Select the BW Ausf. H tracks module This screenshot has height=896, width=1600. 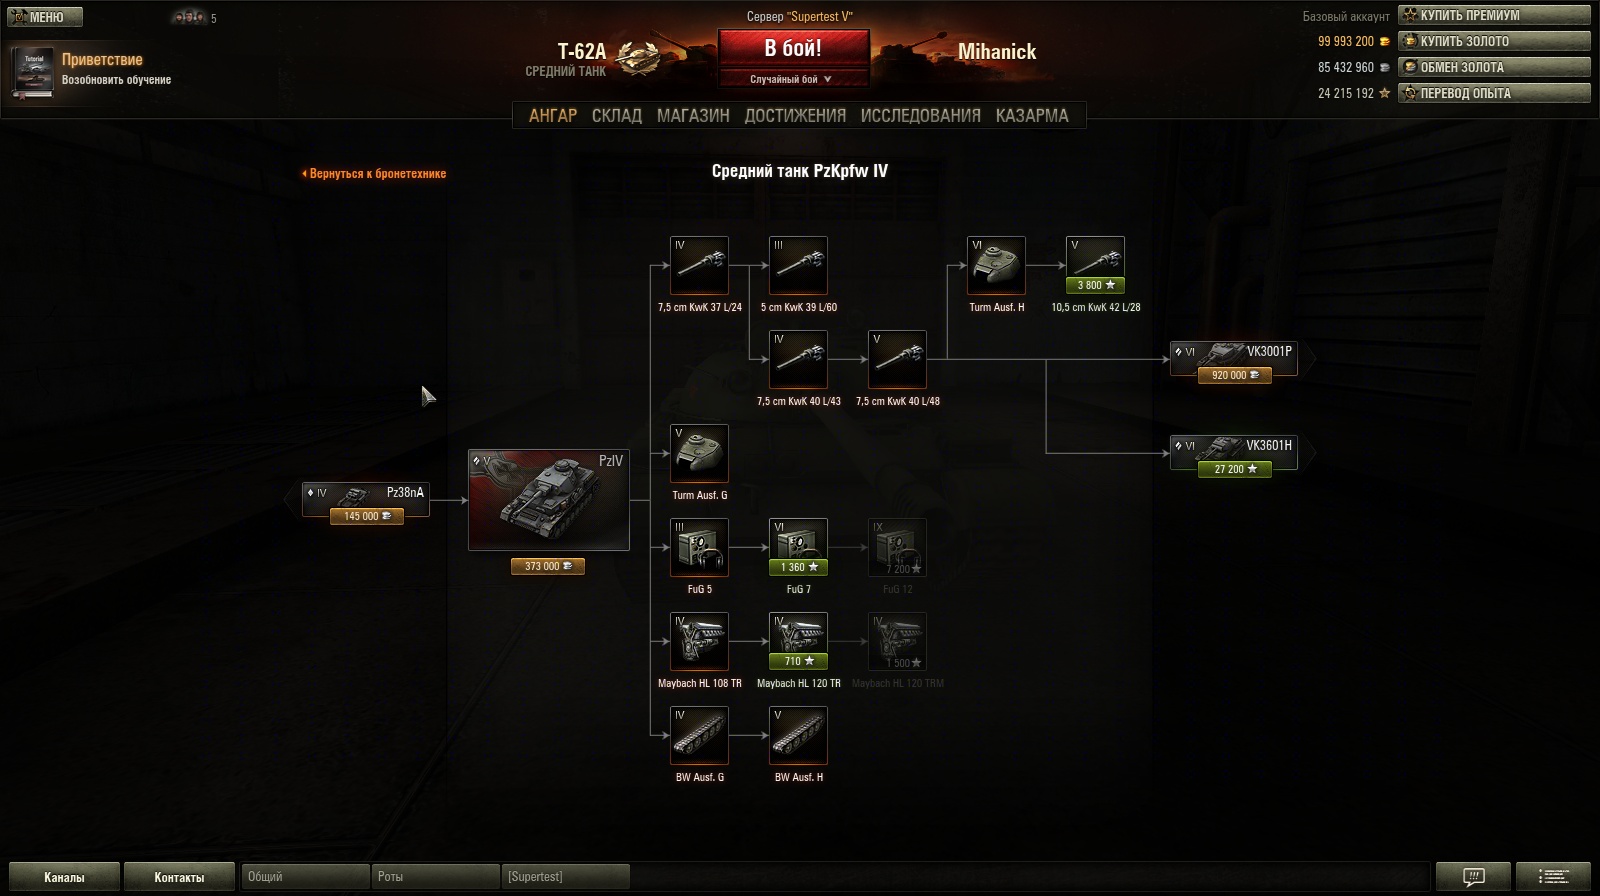point(798,735)
